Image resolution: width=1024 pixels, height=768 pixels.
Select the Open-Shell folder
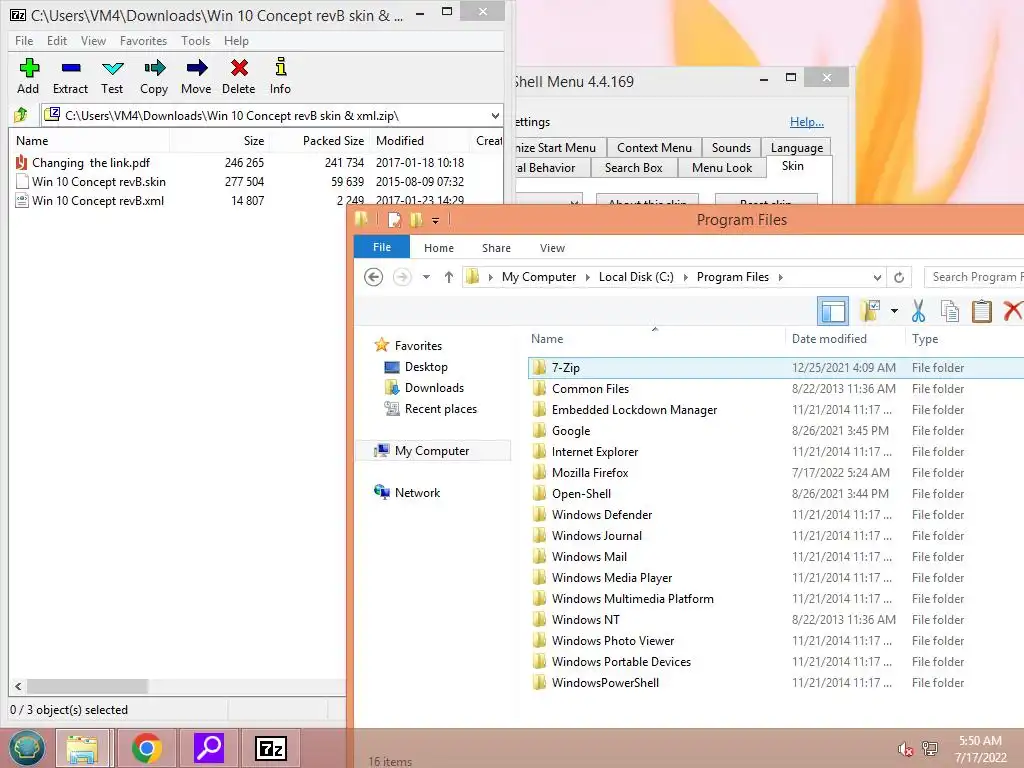click(581, 494)
